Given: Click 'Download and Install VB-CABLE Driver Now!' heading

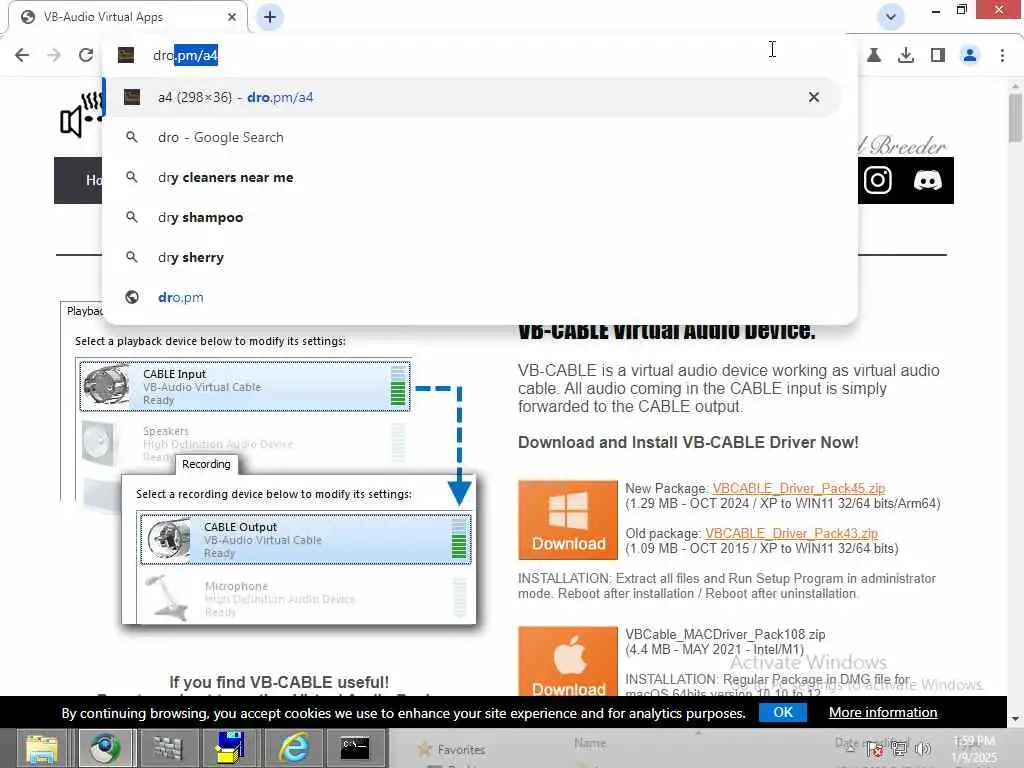Looking at the screenshot, I should 688,442.
